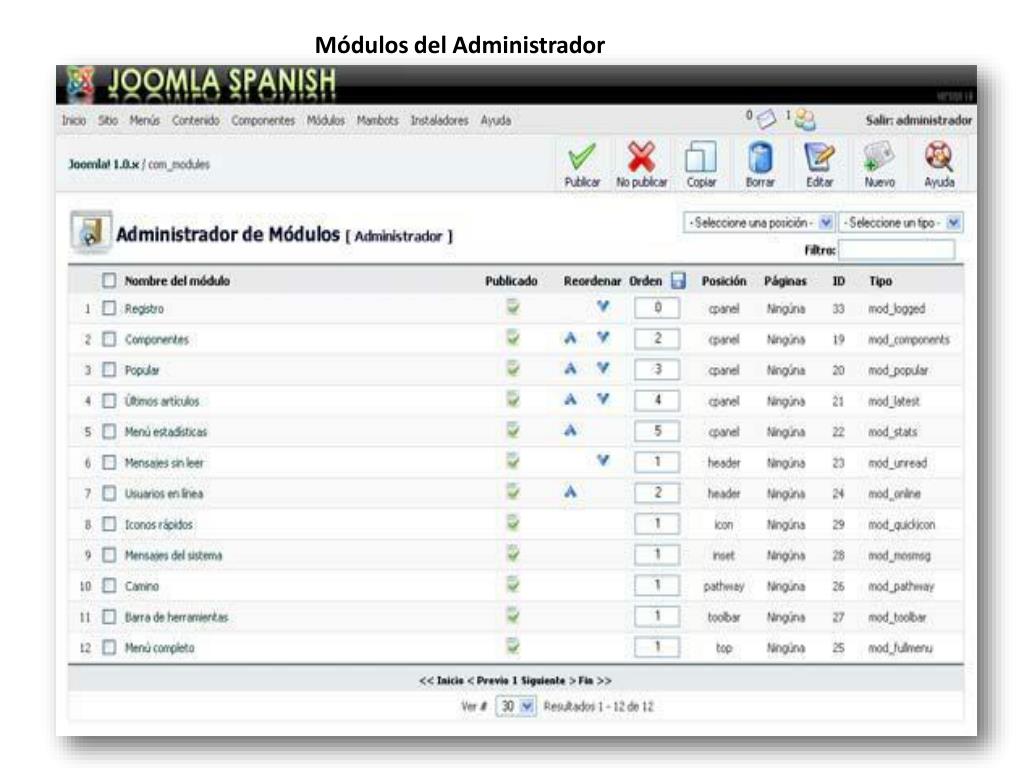Viewport: 1024px width, 768px height.
Task: Save order using the disk icon by Orden
Action: pos(679,281)
